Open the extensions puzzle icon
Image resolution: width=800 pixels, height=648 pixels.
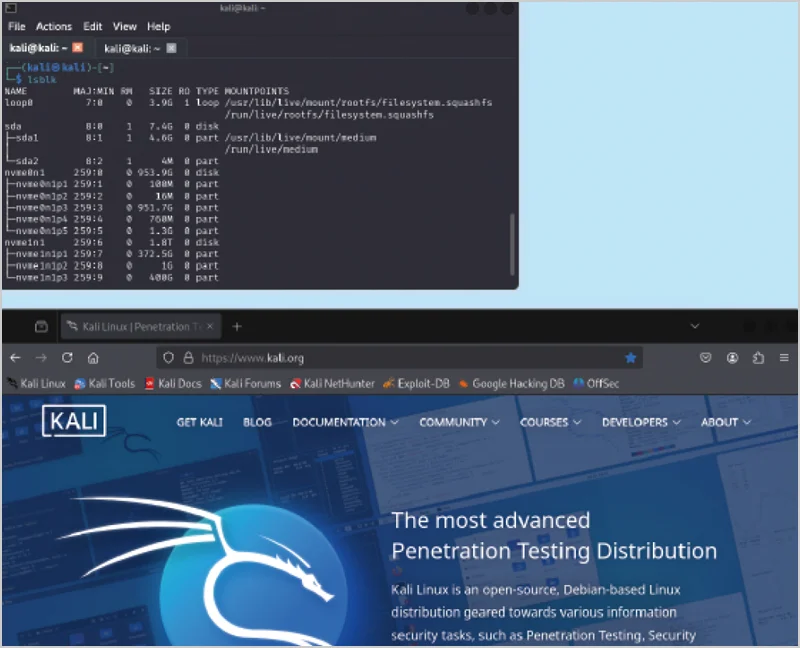point(758,357)
